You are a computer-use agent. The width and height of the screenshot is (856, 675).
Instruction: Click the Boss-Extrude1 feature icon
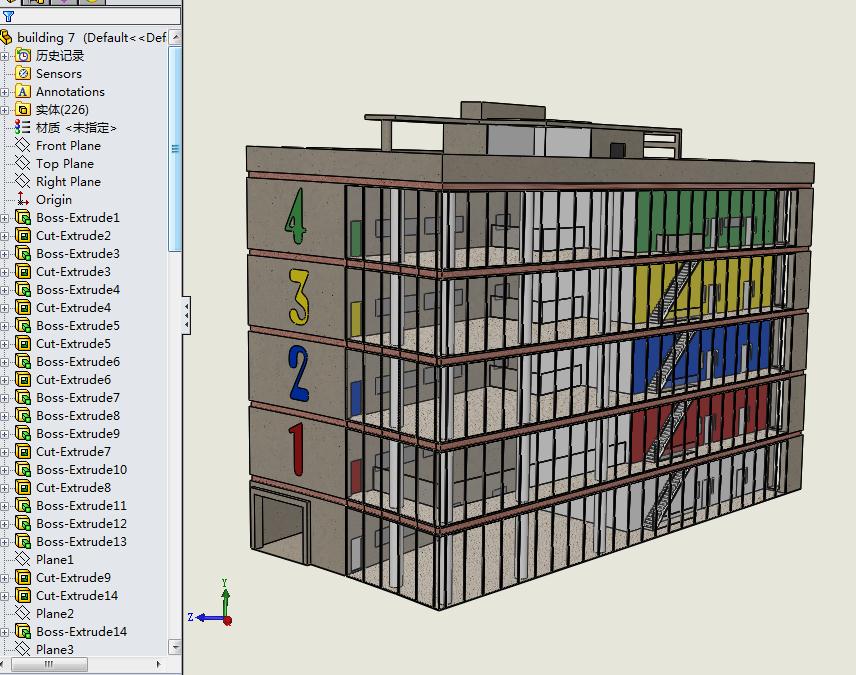point(23,218)
